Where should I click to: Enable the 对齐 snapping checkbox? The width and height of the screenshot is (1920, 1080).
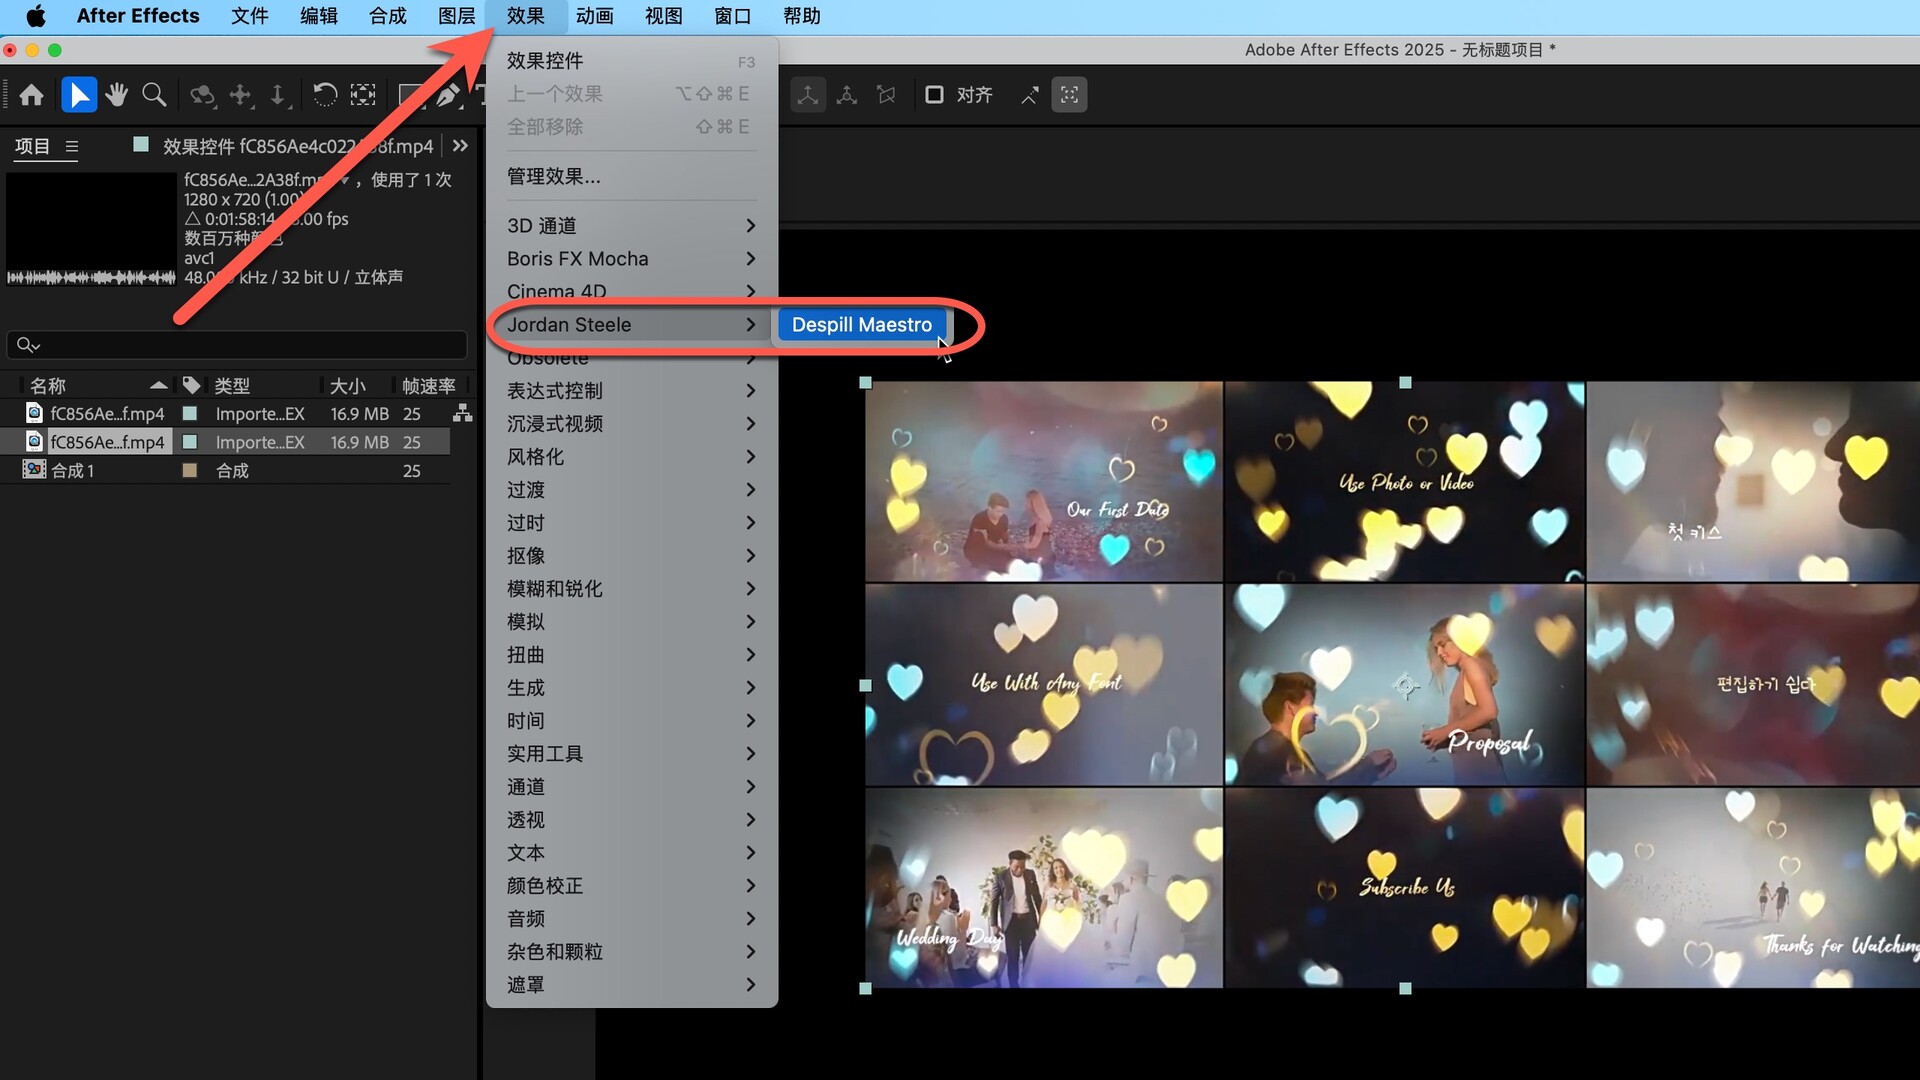click(934, 95)
